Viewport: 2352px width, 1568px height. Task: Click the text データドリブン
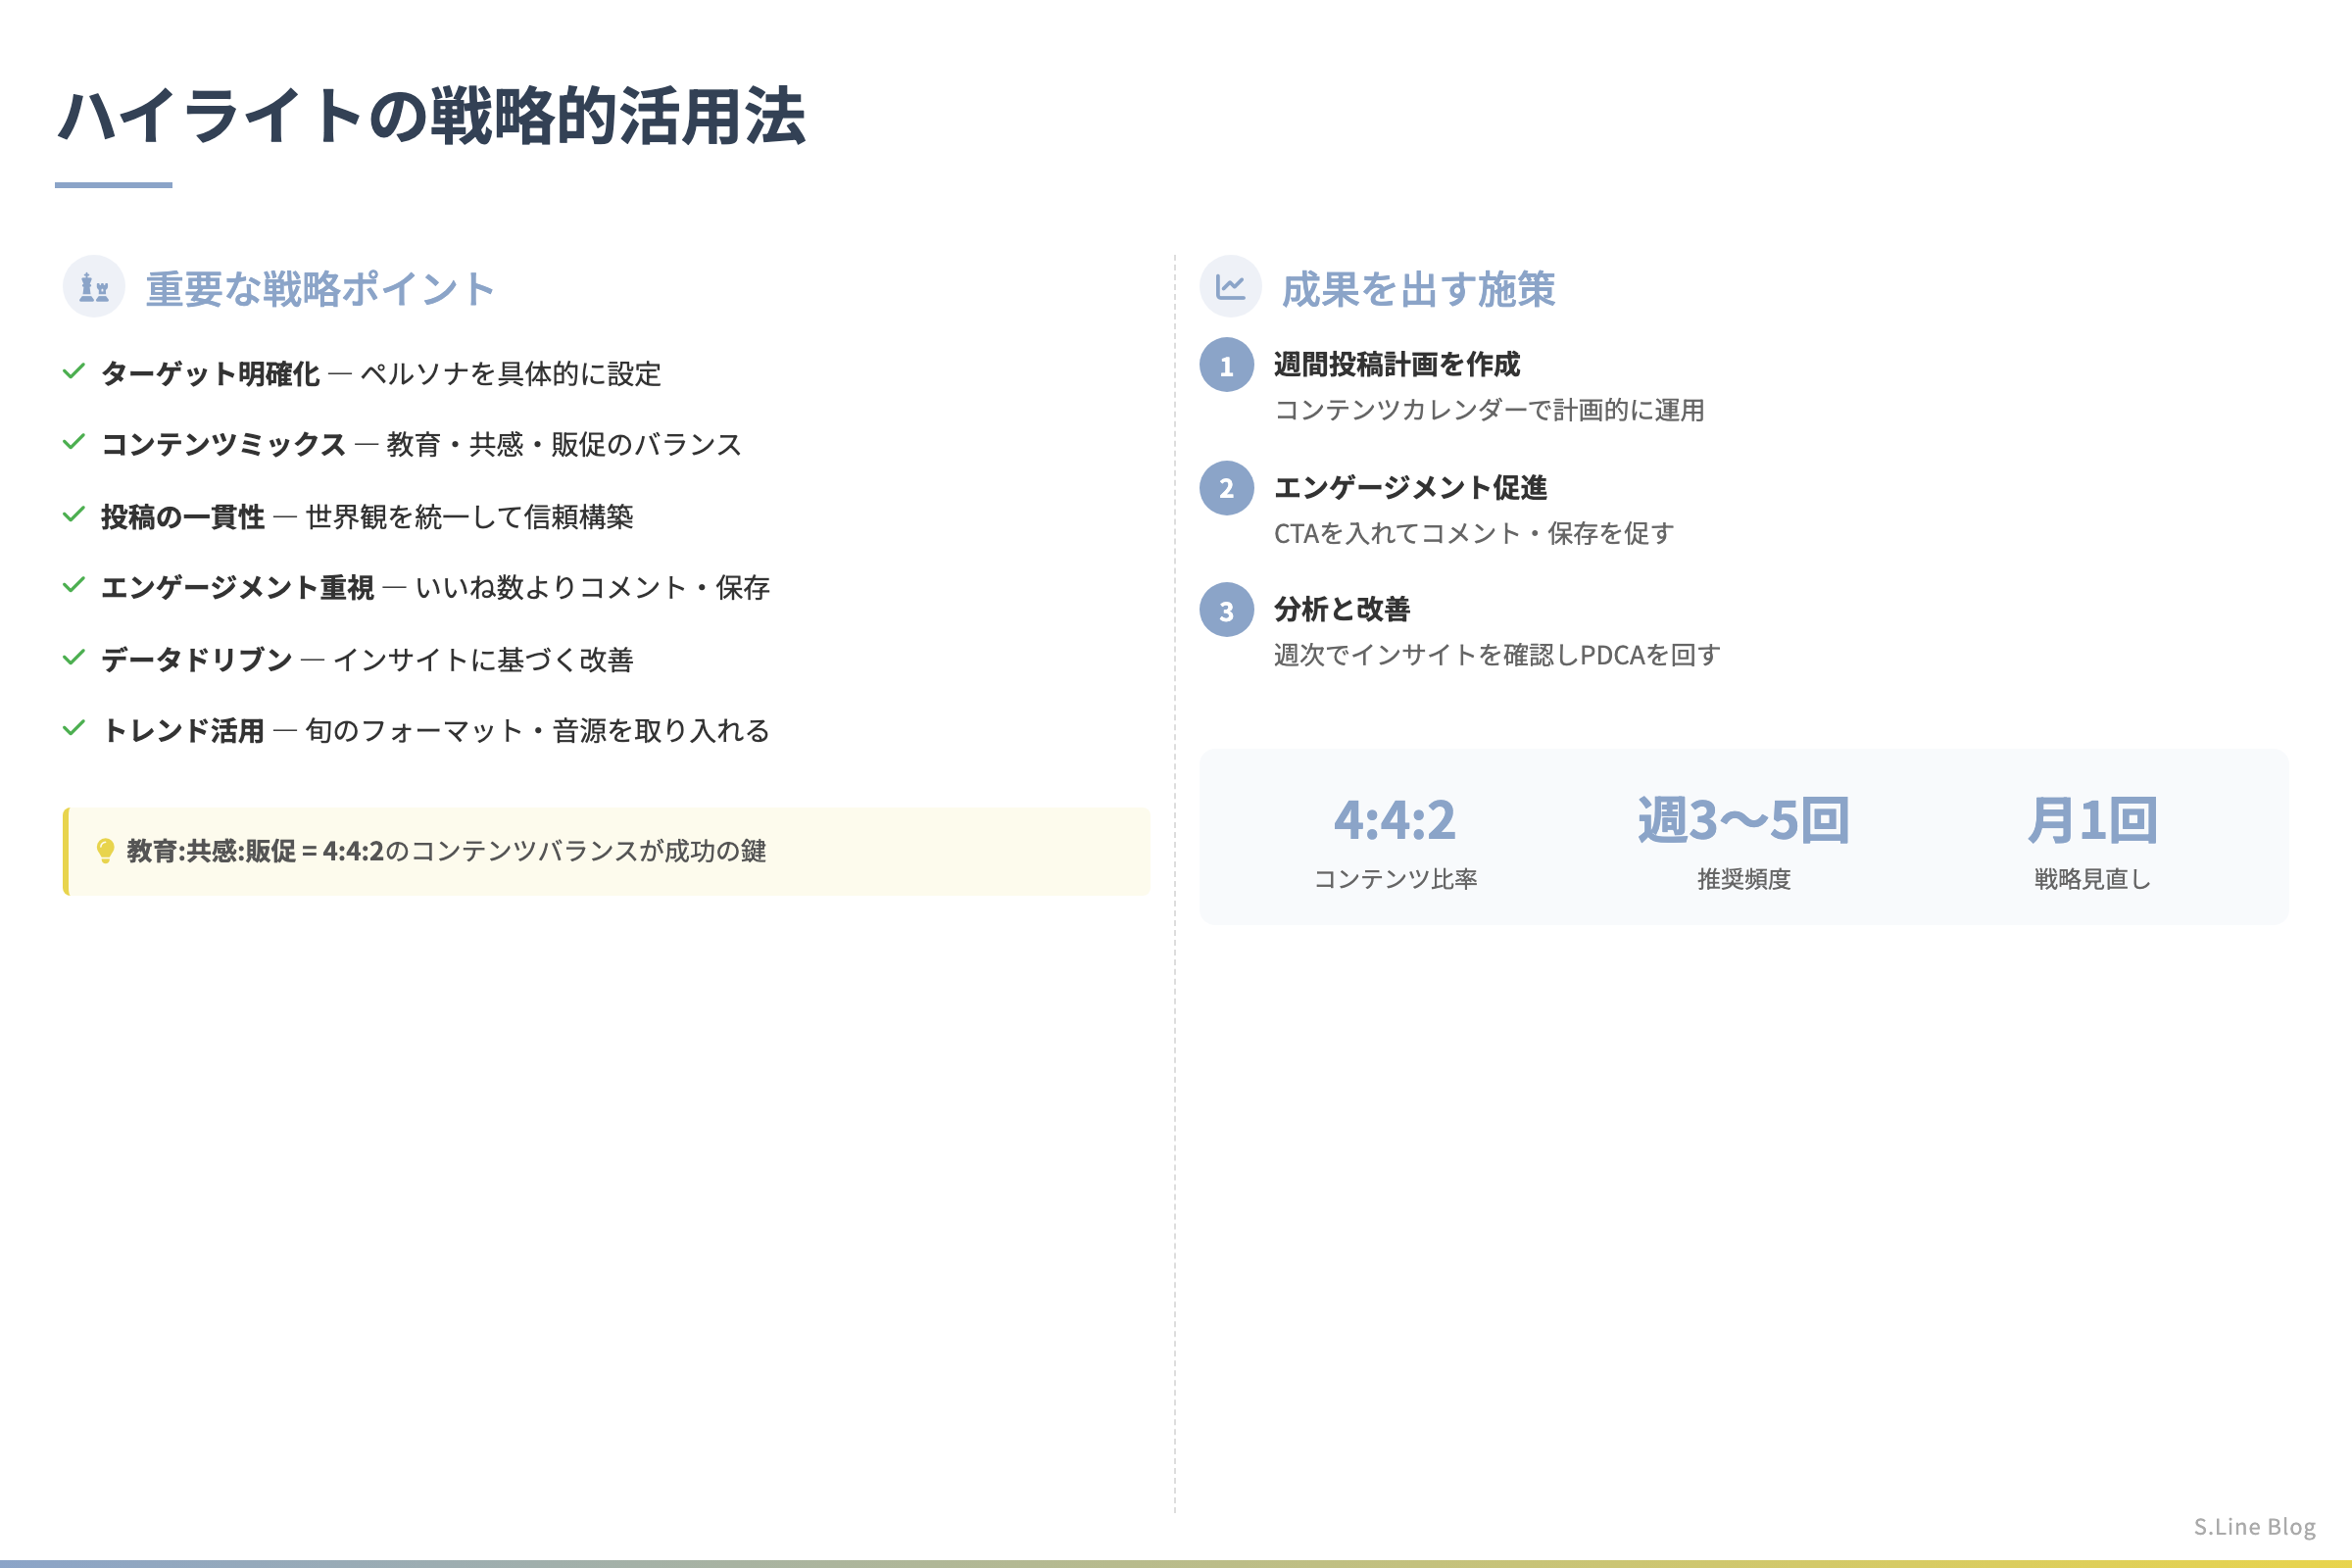(x=197, y=660)
